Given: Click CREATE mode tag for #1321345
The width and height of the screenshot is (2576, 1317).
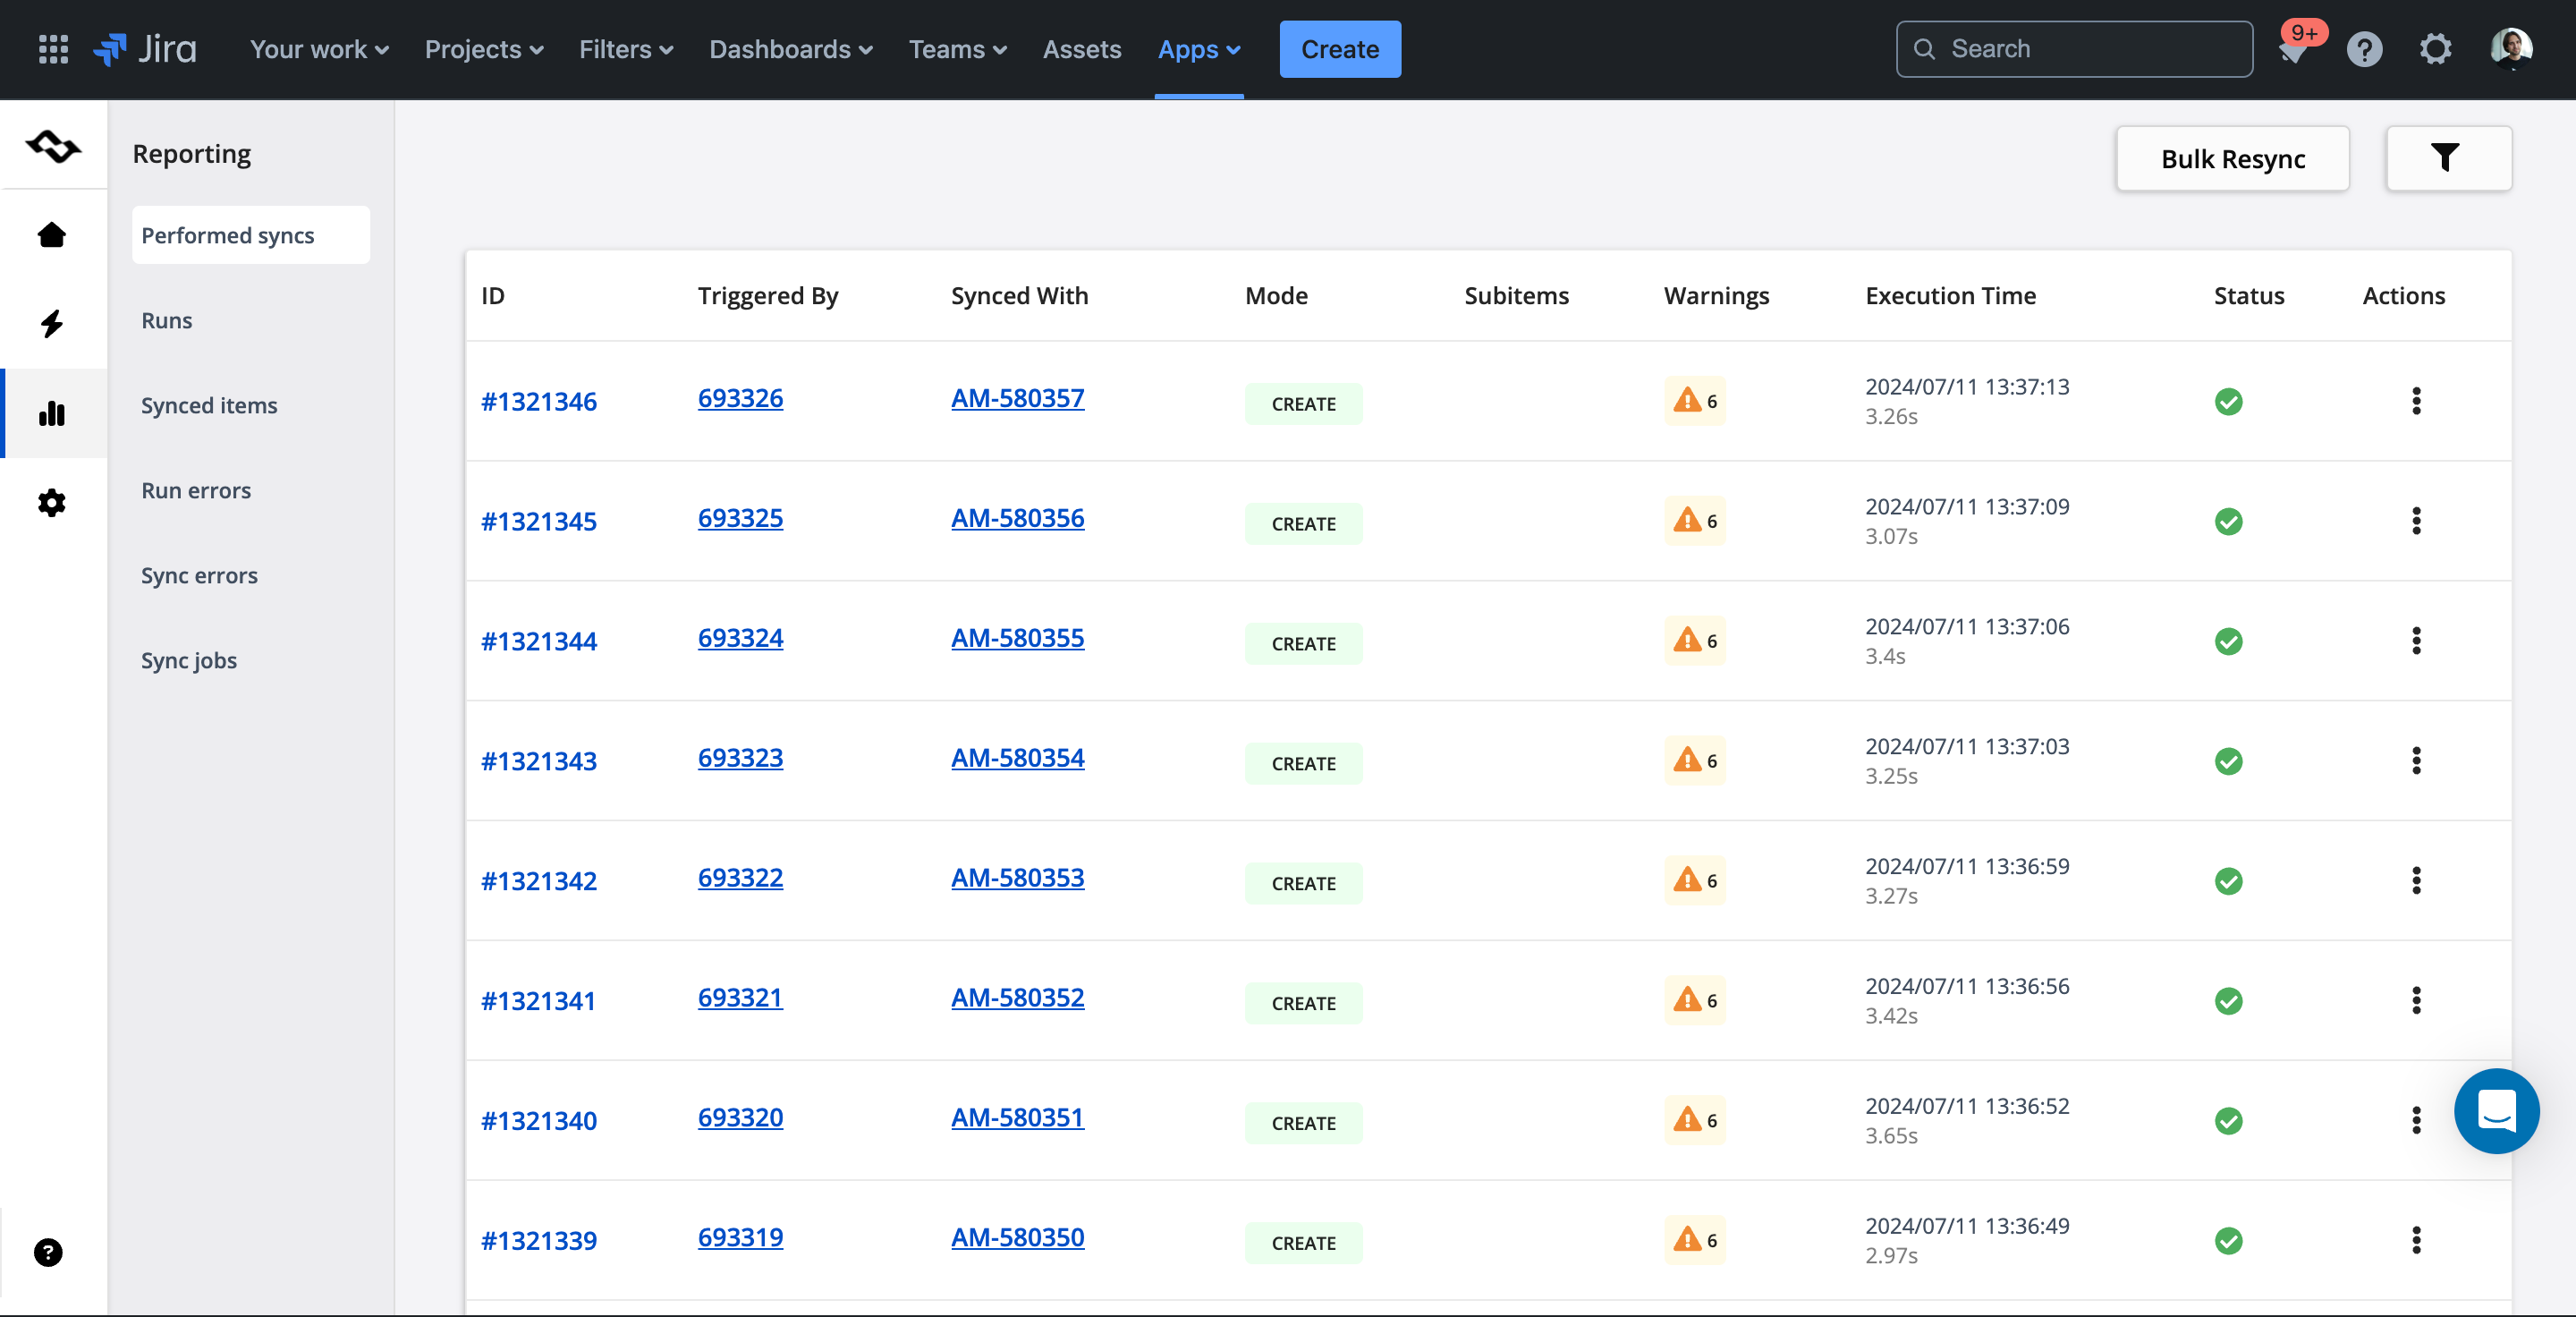Looking at the screenshot, I should (1303, 524).
